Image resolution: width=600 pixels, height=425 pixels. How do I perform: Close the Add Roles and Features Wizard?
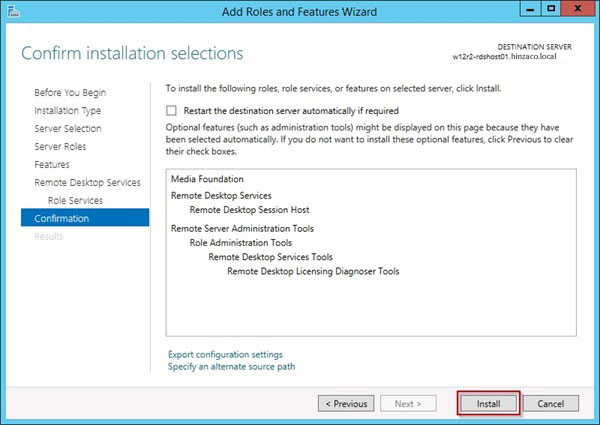pyautogui.click(x=577, y=10)
